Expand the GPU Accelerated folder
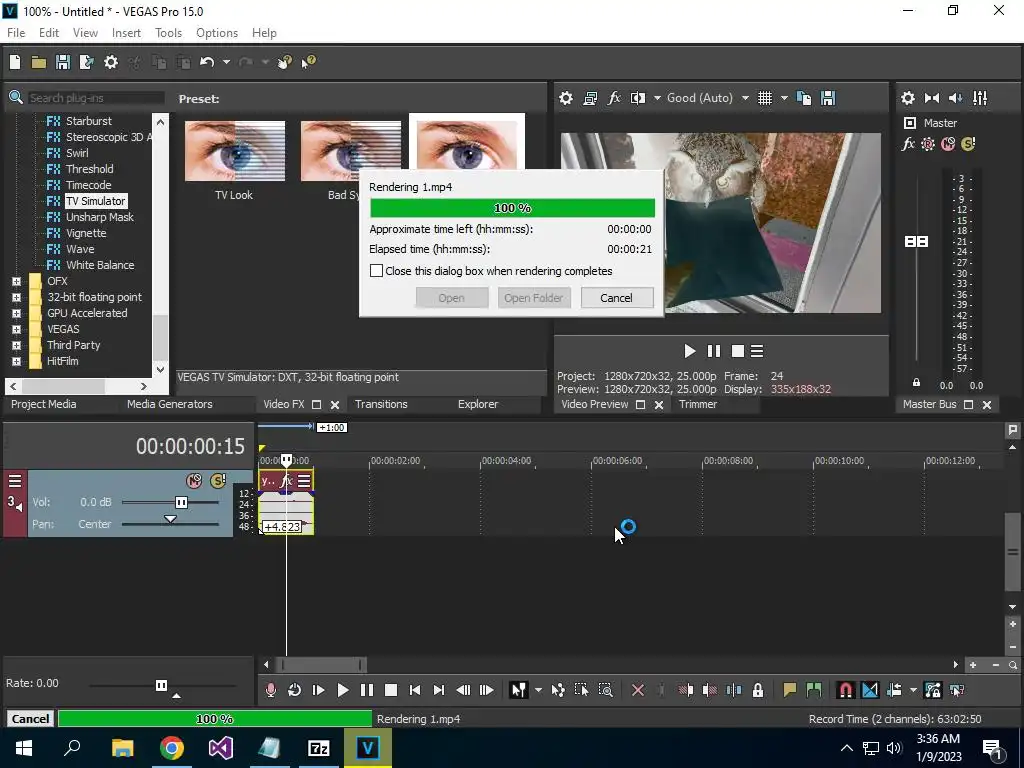Screen dimensions: 1024x768 tap(16, 313)
